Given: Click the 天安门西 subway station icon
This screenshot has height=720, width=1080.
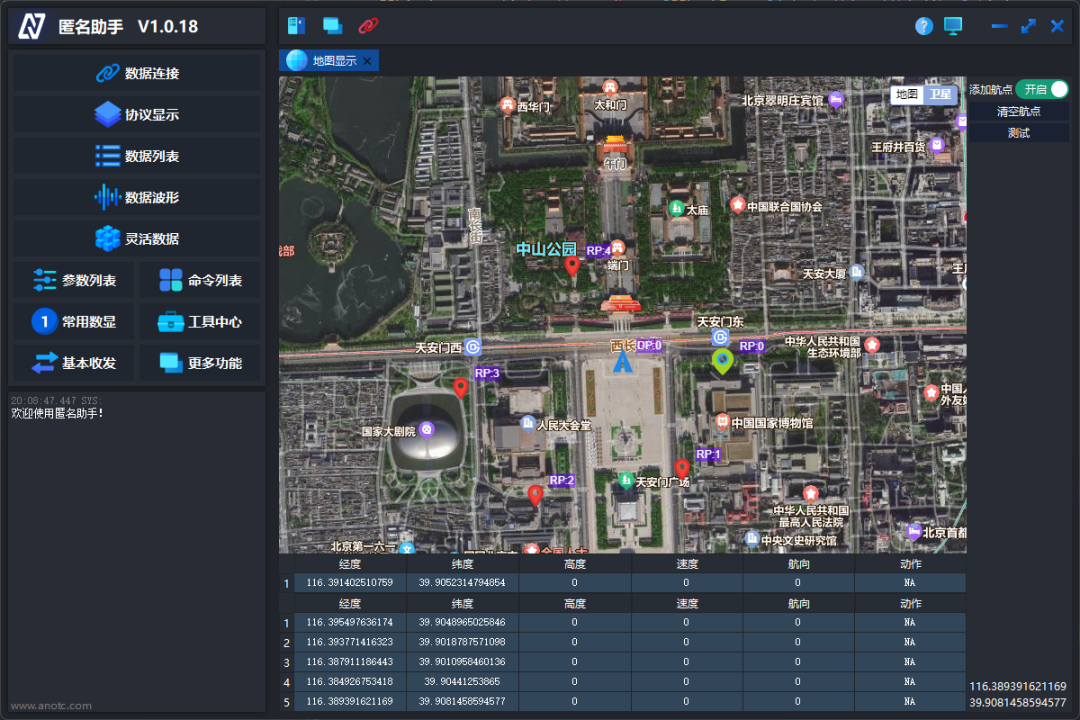Looking at the screenshot, I should tap(472, 347).
